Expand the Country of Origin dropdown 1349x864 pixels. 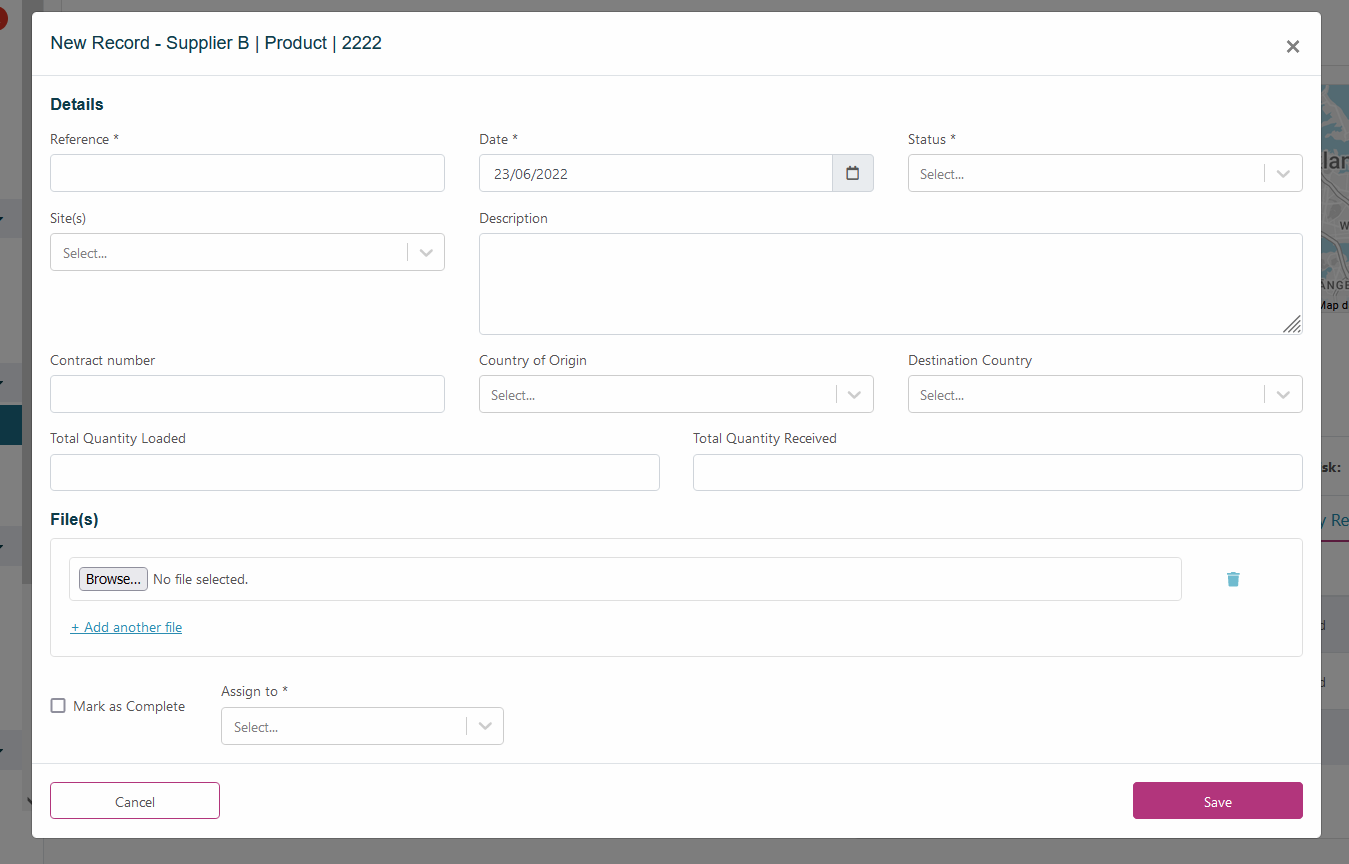[675, 395]
